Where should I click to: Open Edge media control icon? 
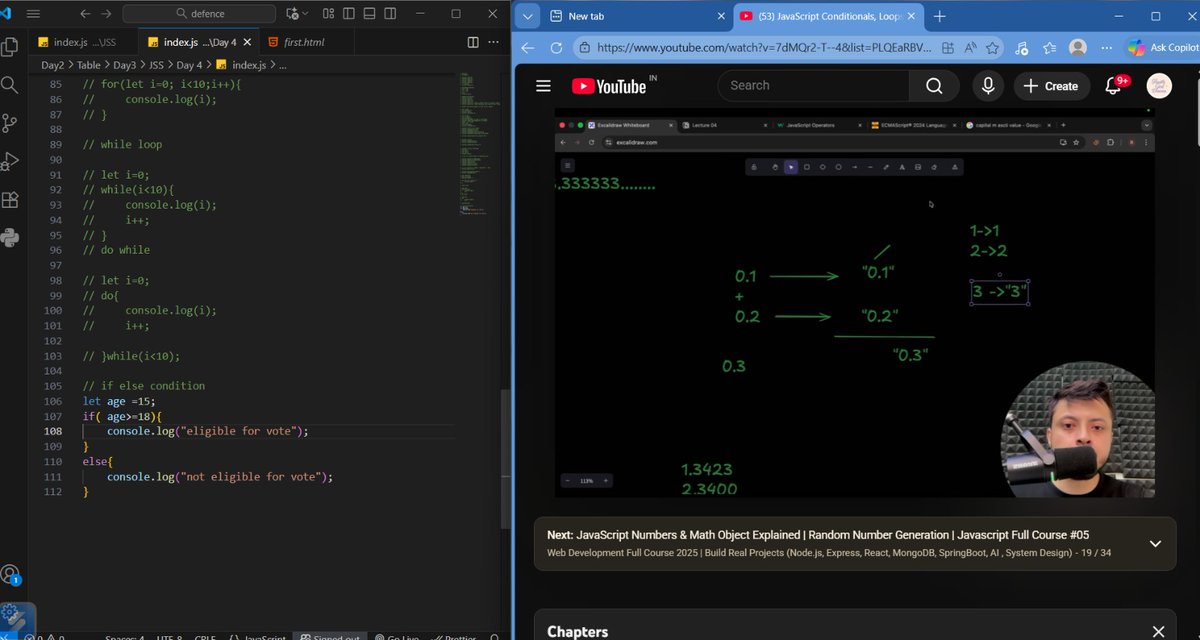pyautogui.click(x=1021, y=47)
